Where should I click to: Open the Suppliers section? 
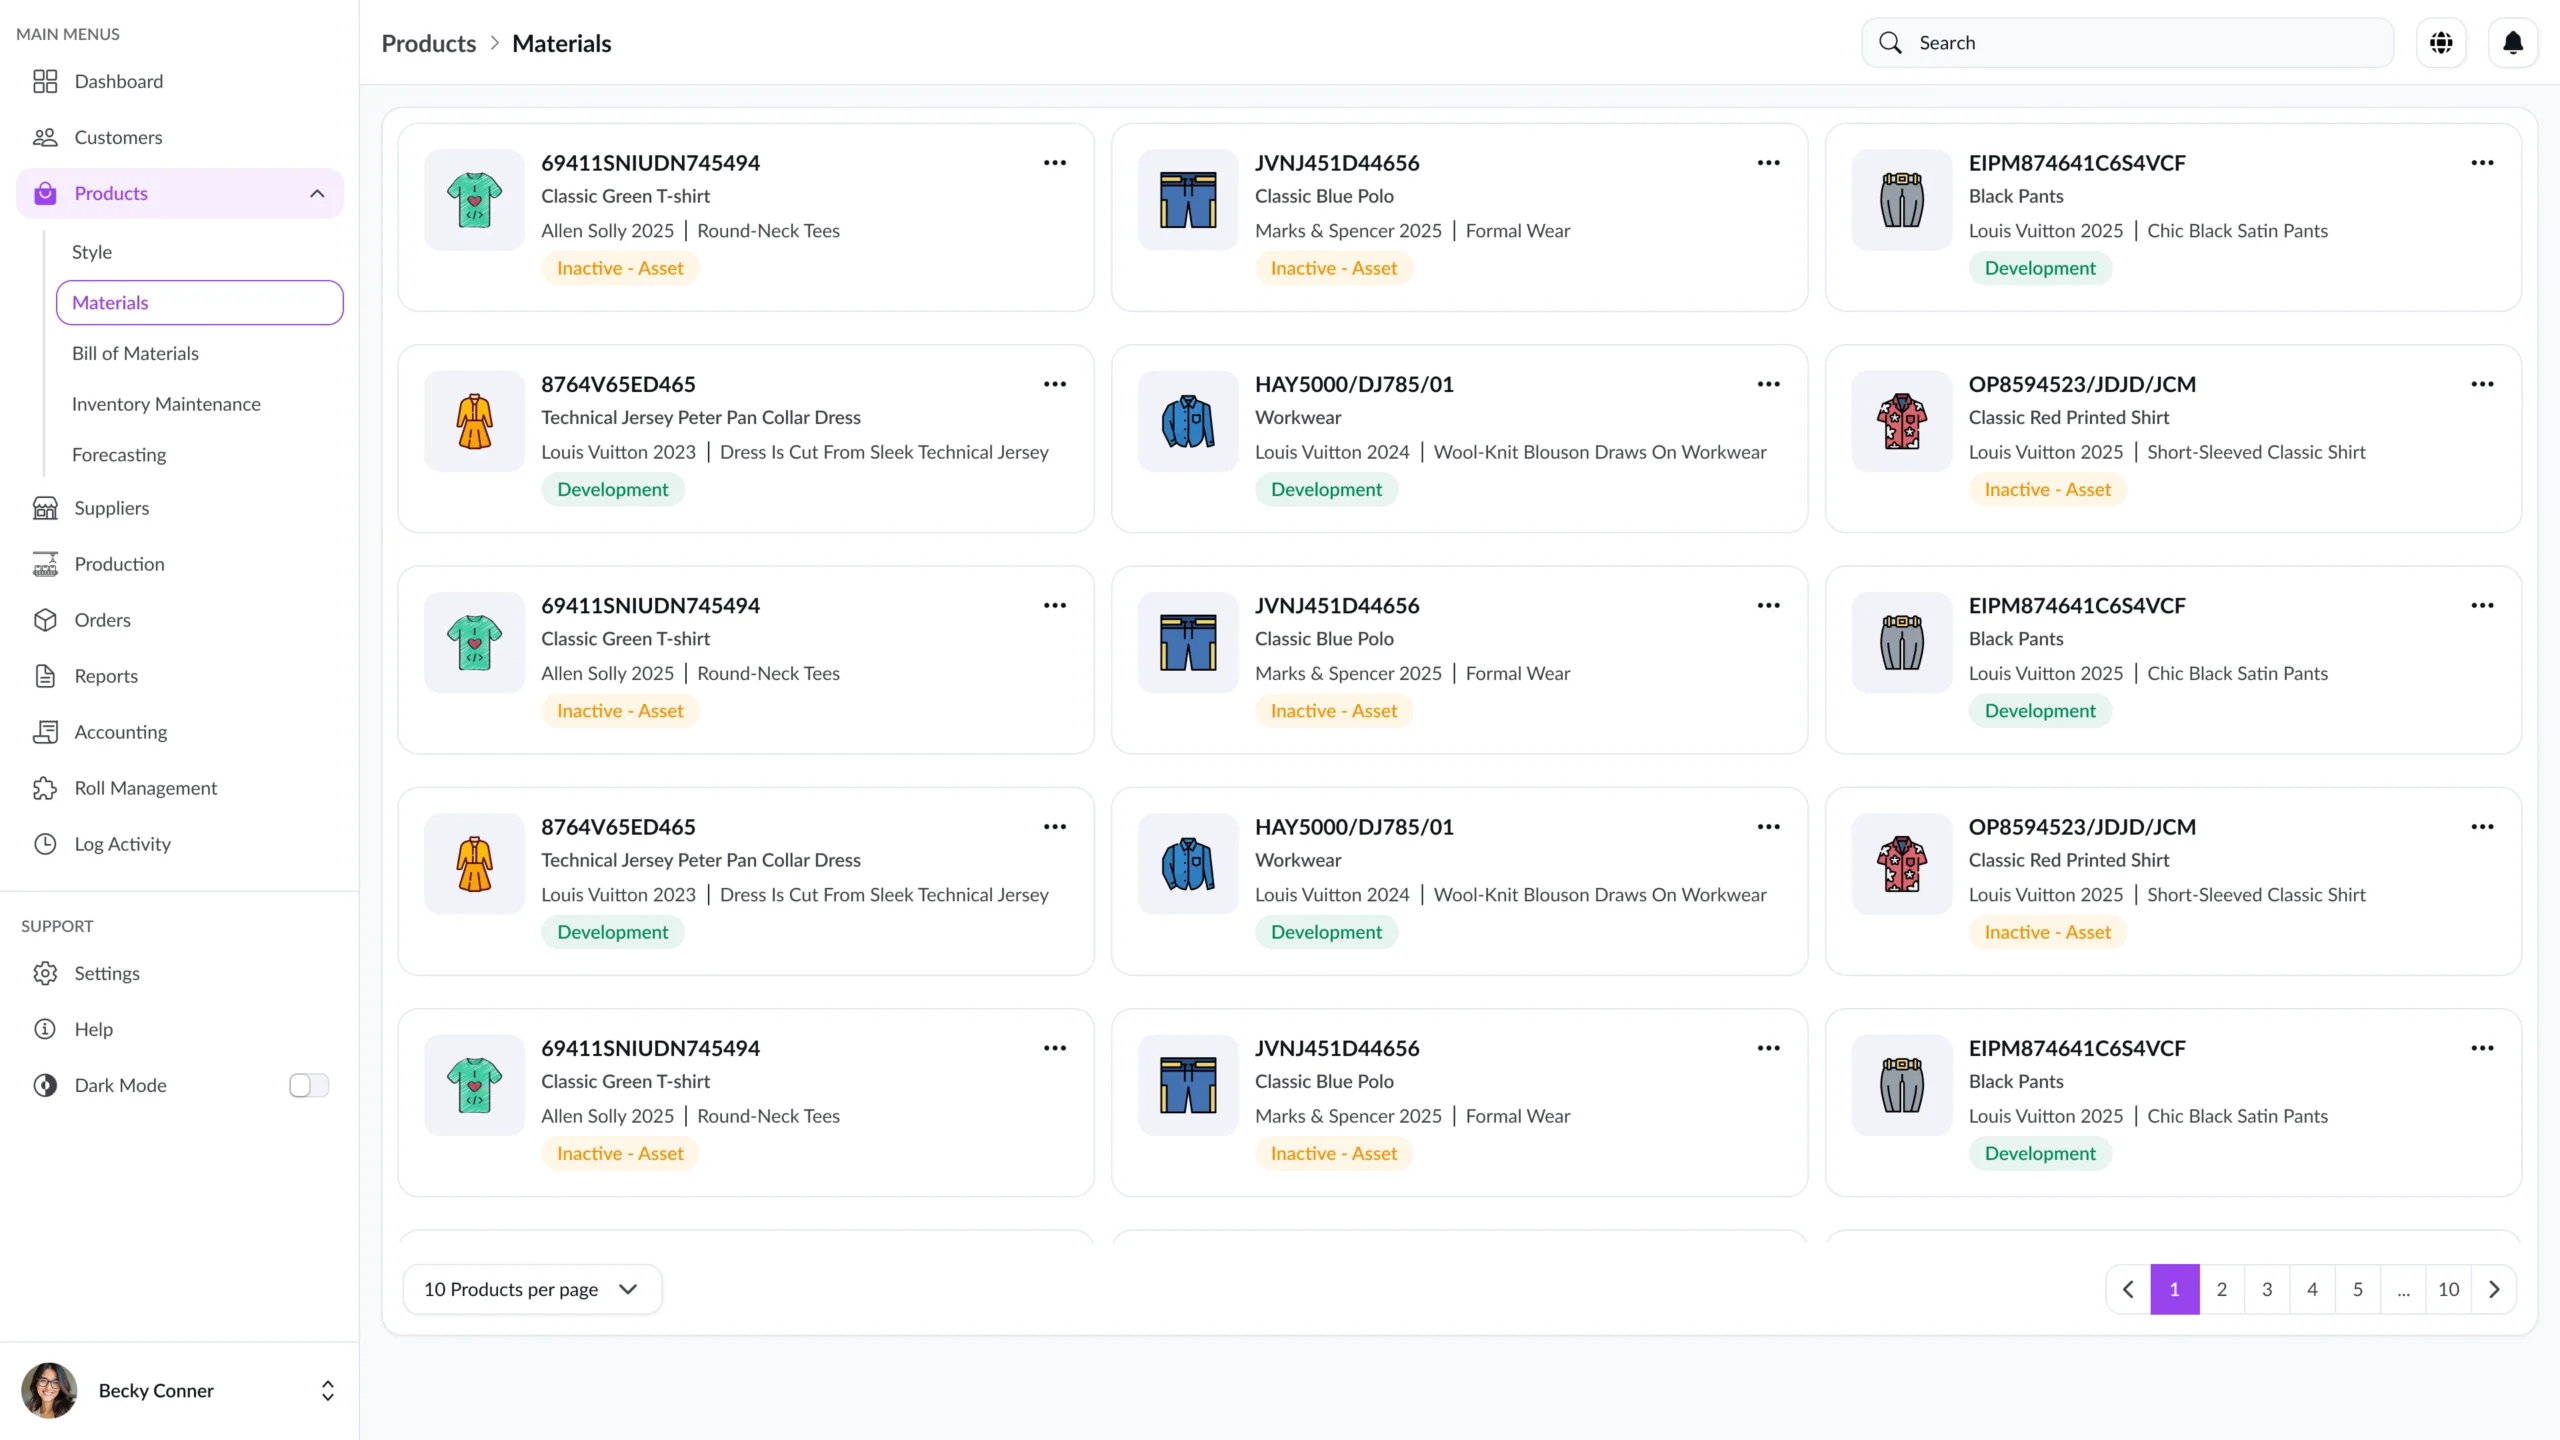click(111, 508)
